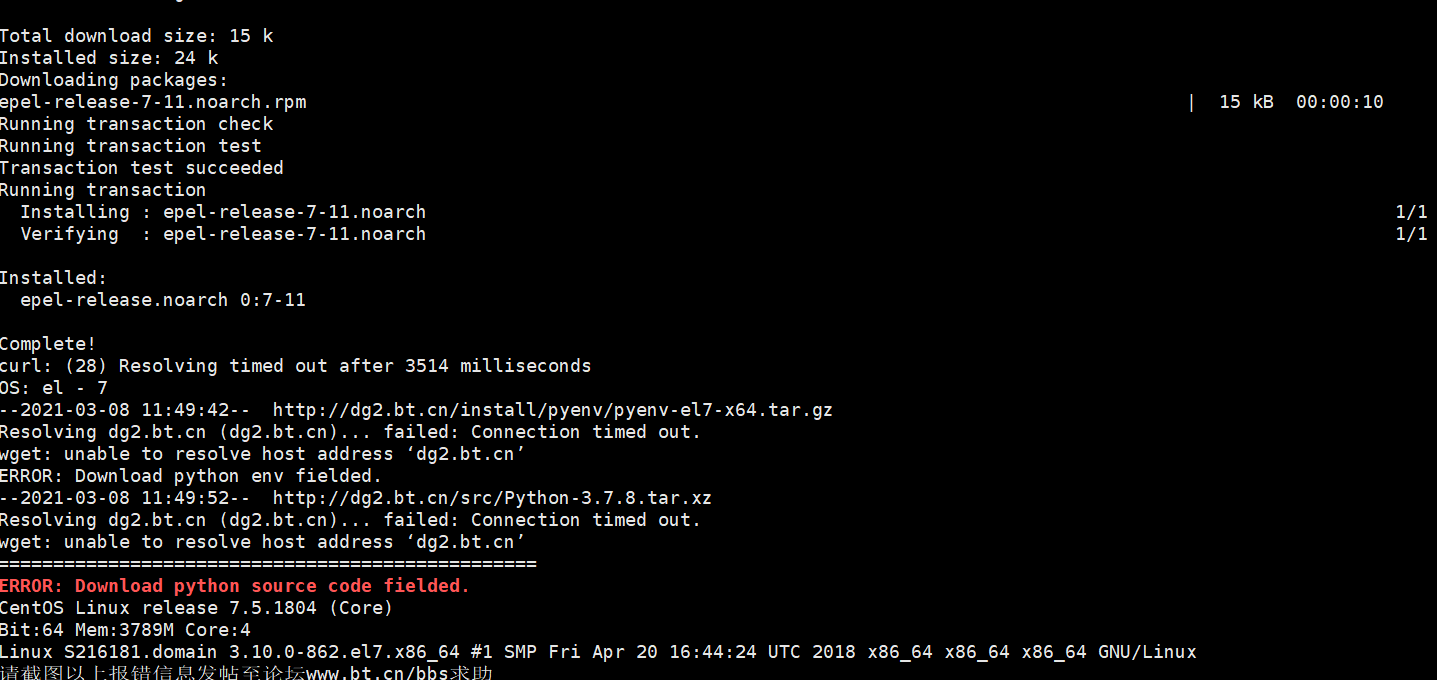Click the 'CentOS Linux release 7.5.1804 (Core)' line
Screen dimensions: 1437x680
click(x=196, y=608)
